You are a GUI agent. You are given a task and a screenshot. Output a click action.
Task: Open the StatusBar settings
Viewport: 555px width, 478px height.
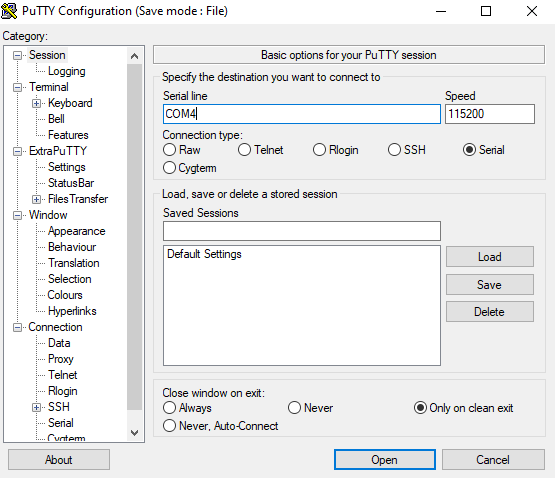click(x=71, y=183)
